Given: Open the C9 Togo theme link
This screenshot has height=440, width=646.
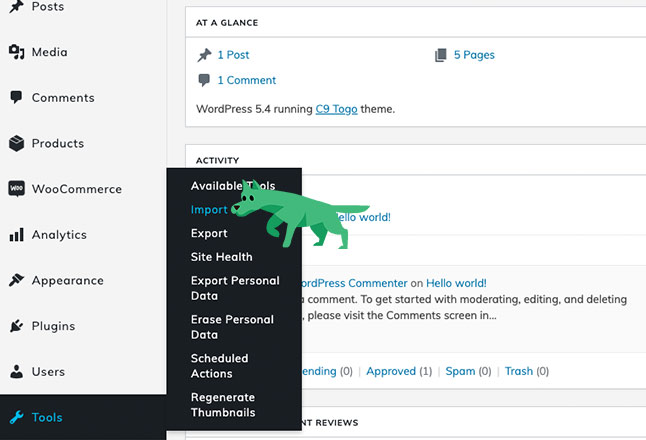Looking at the screenshot, I should [336, 109].
